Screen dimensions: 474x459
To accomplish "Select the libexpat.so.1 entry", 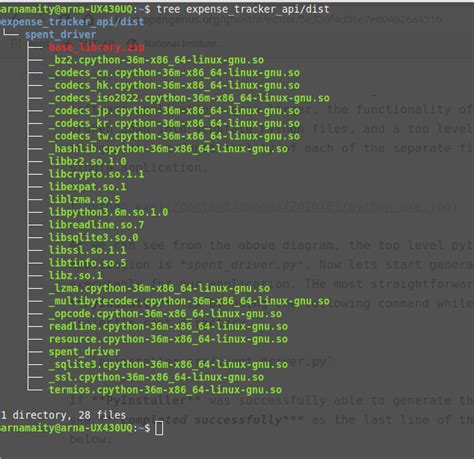I will [x=87, y=187].
